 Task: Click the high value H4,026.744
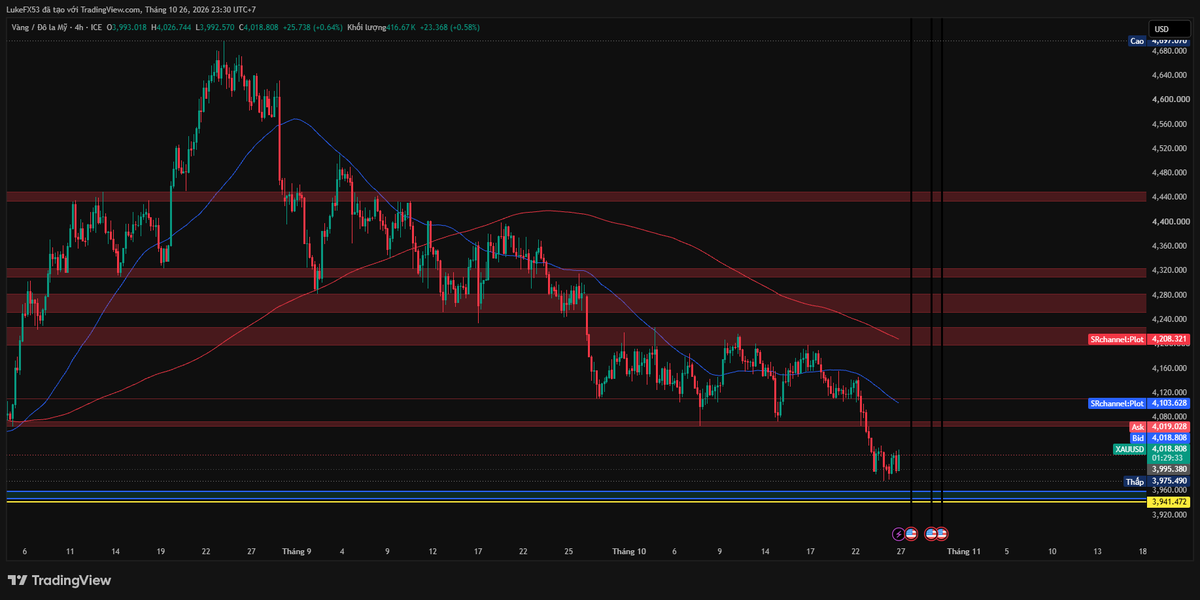[171, 27]
